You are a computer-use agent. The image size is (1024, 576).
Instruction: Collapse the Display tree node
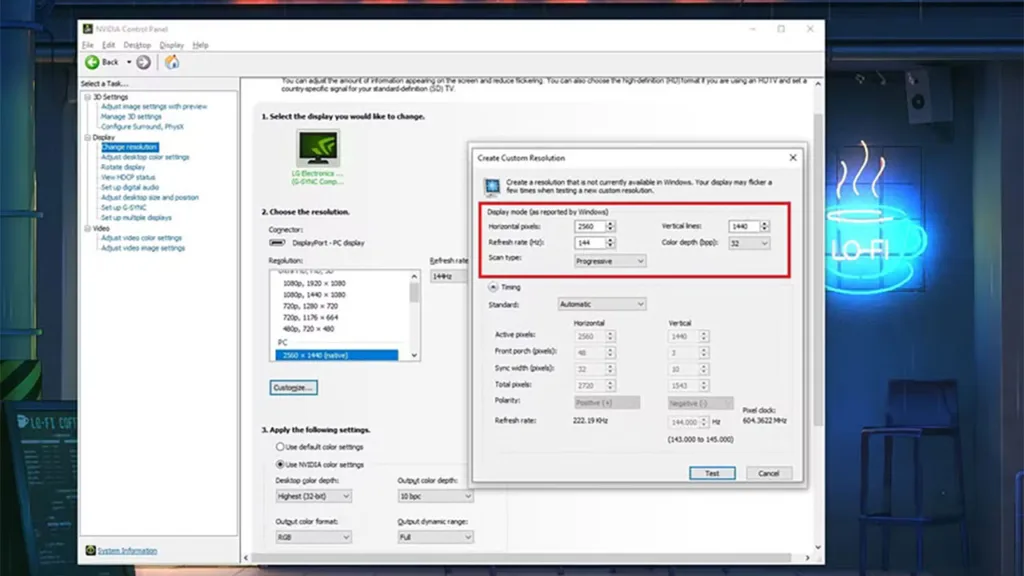[88, 137]
